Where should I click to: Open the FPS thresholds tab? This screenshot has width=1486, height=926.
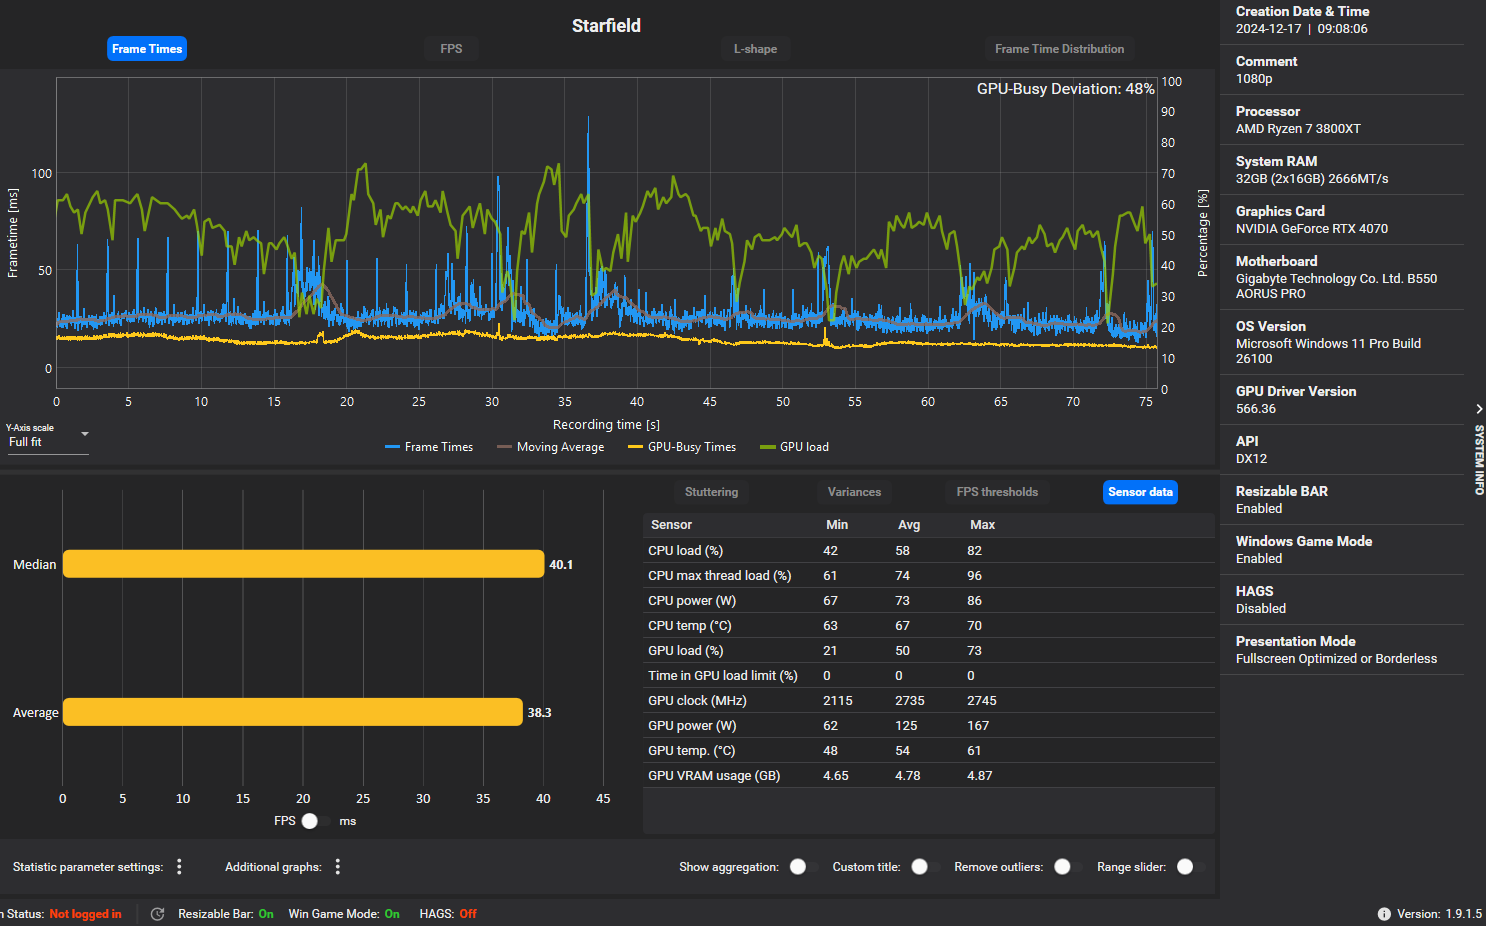click(x=997, y=492)
